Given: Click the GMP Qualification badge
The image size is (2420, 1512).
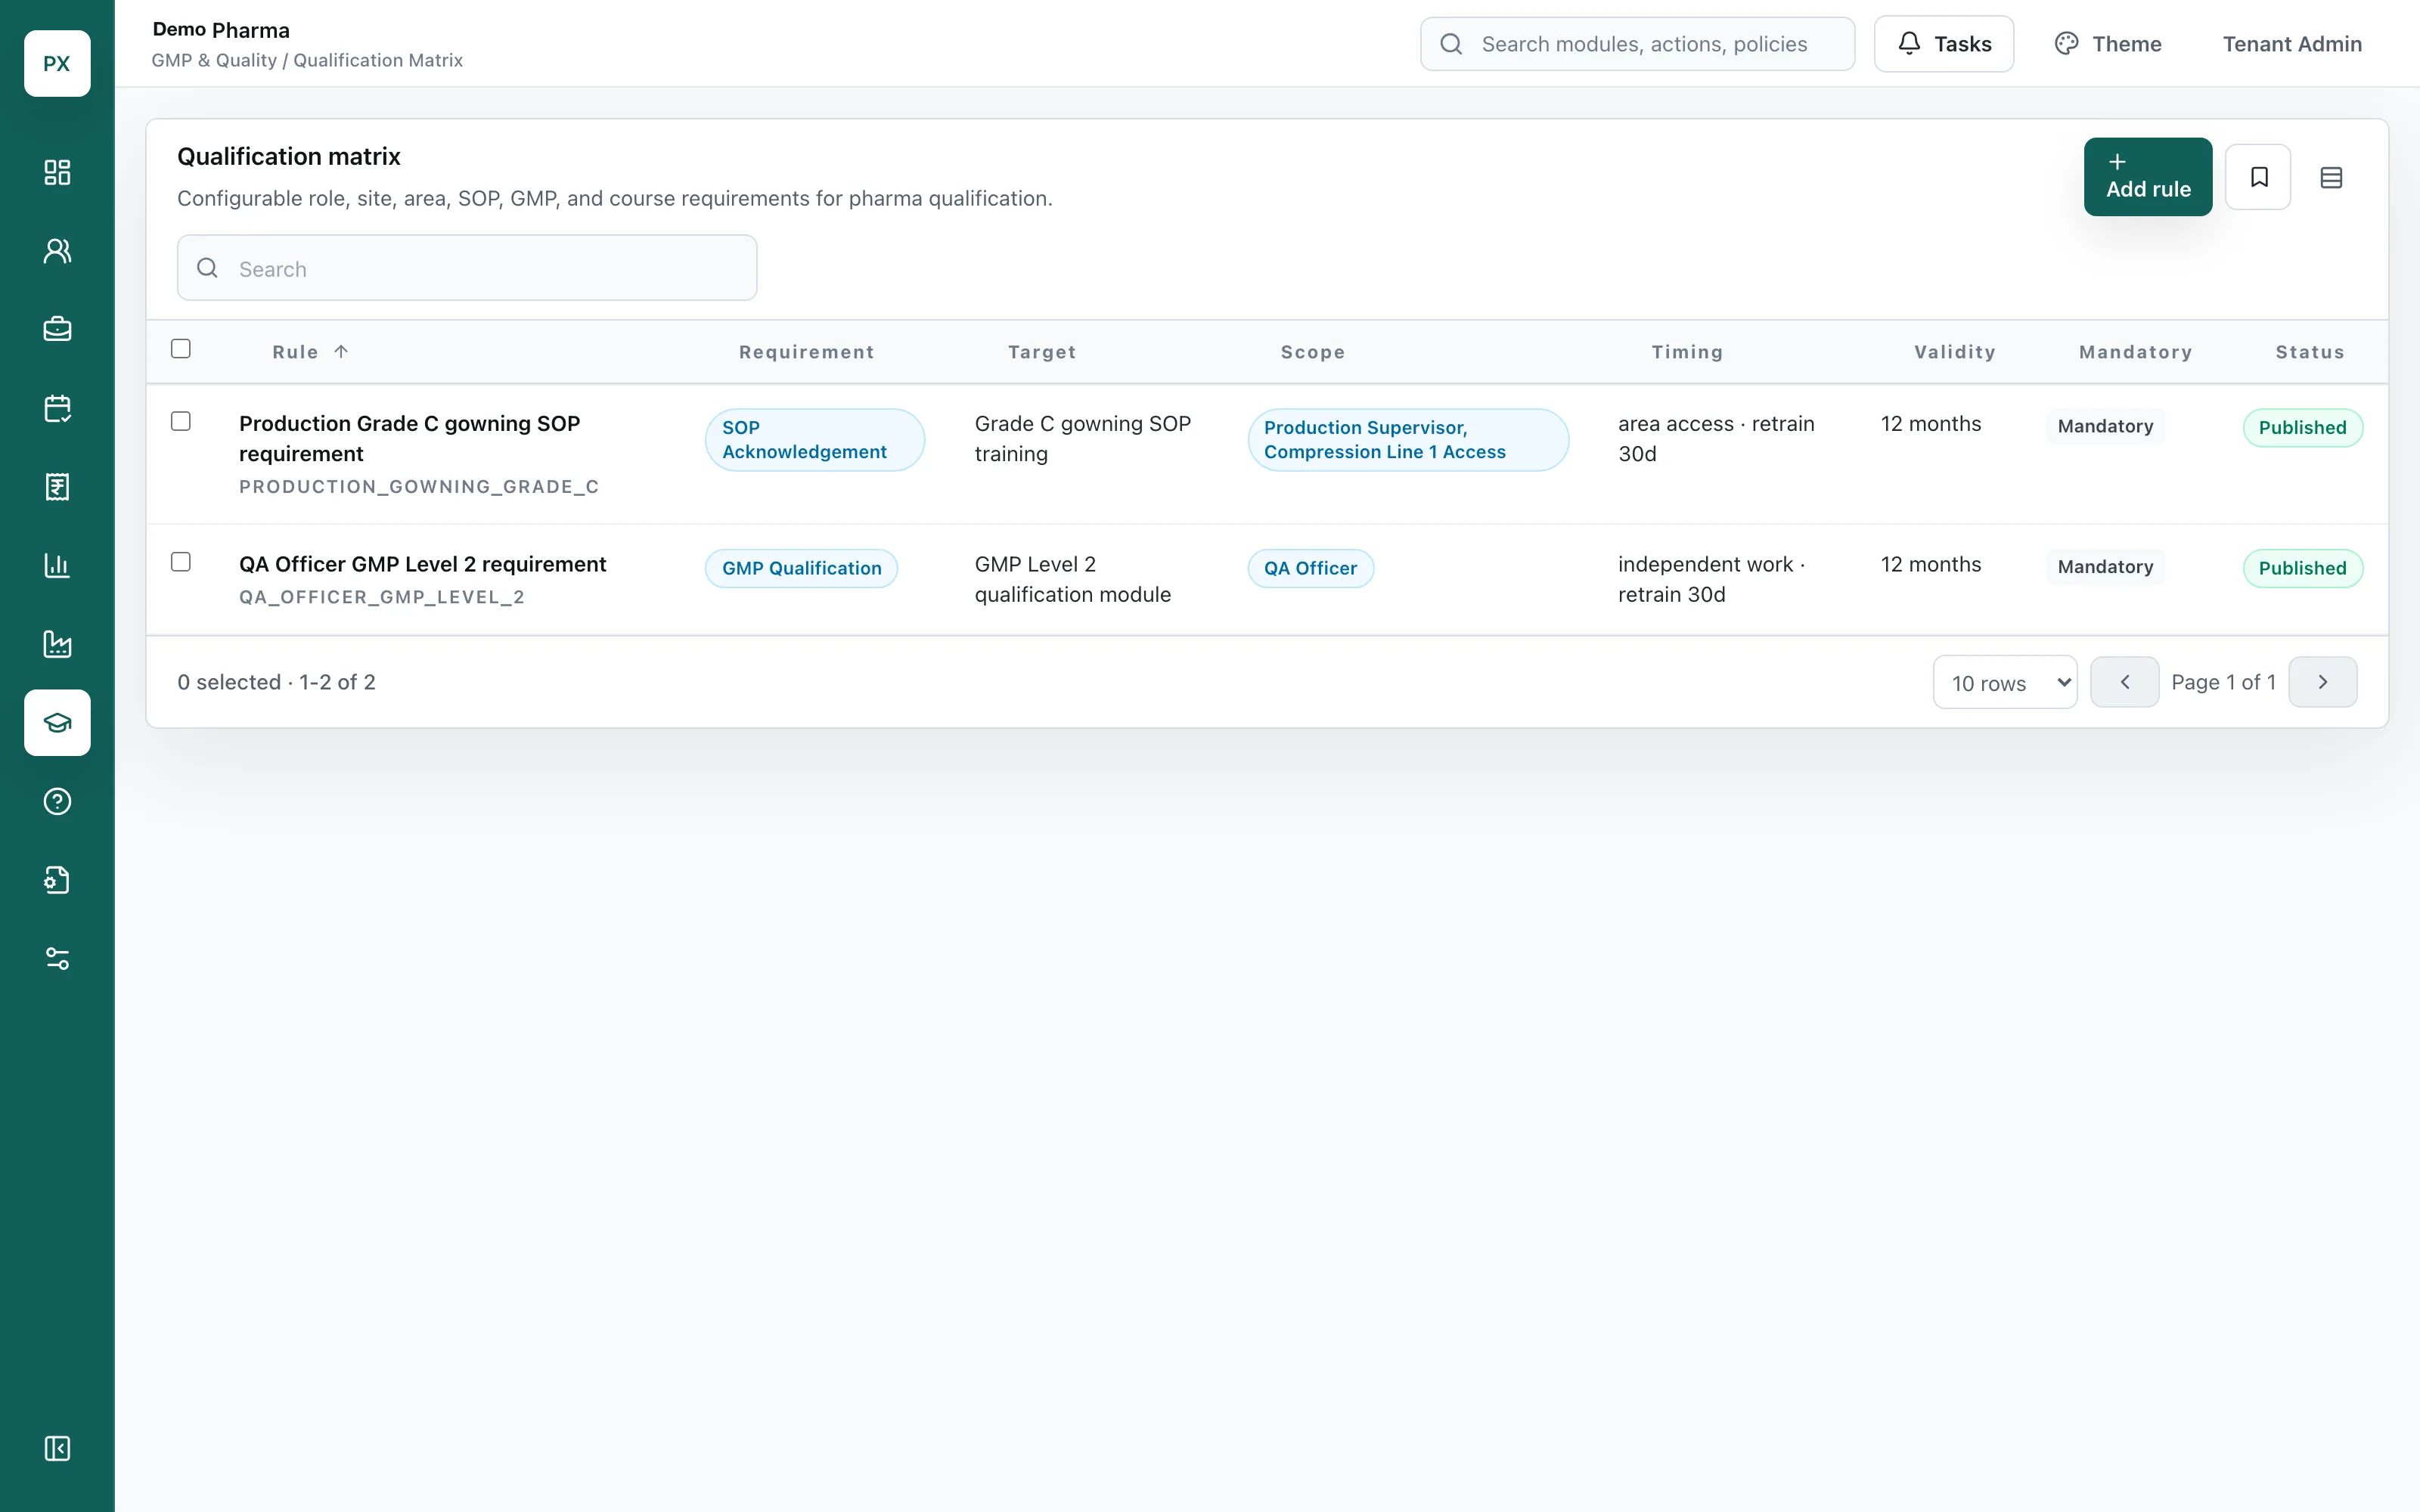Looking at the screenshot, I should pyautogui.click(x=802, y=568).
